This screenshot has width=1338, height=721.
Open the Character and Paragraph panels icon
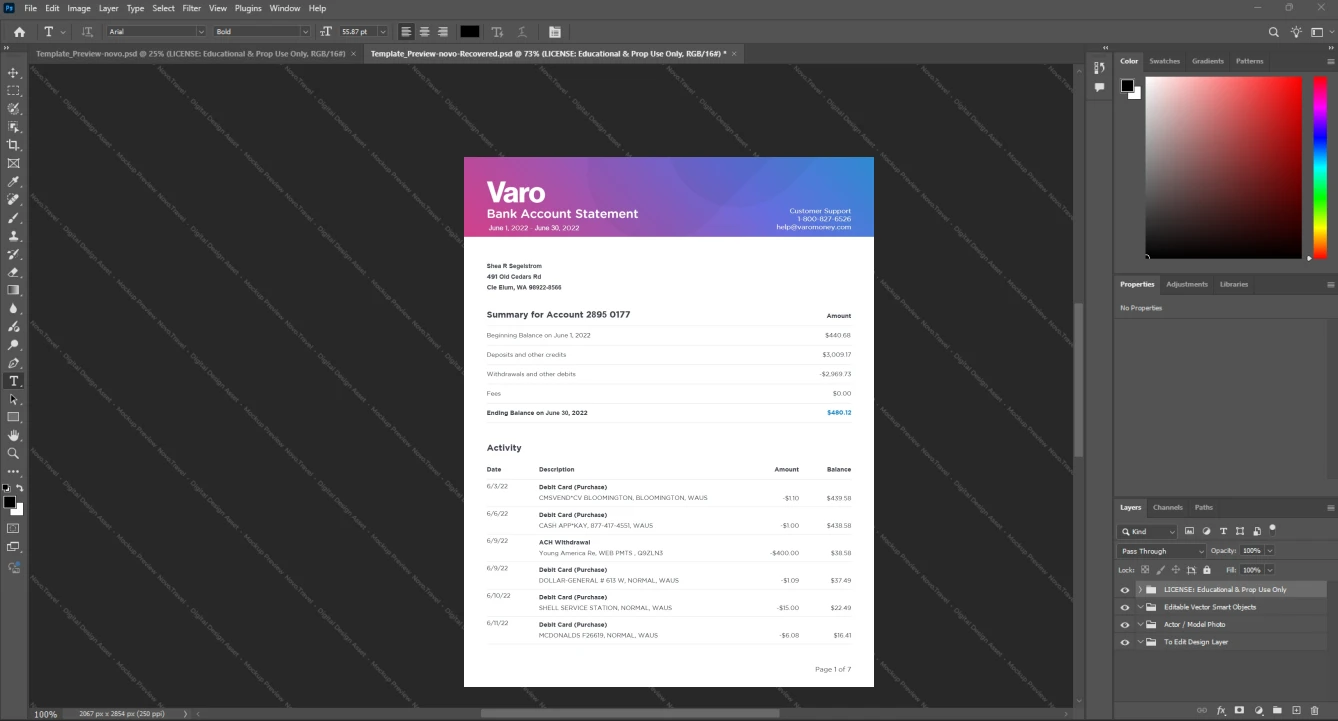point(554,32)
